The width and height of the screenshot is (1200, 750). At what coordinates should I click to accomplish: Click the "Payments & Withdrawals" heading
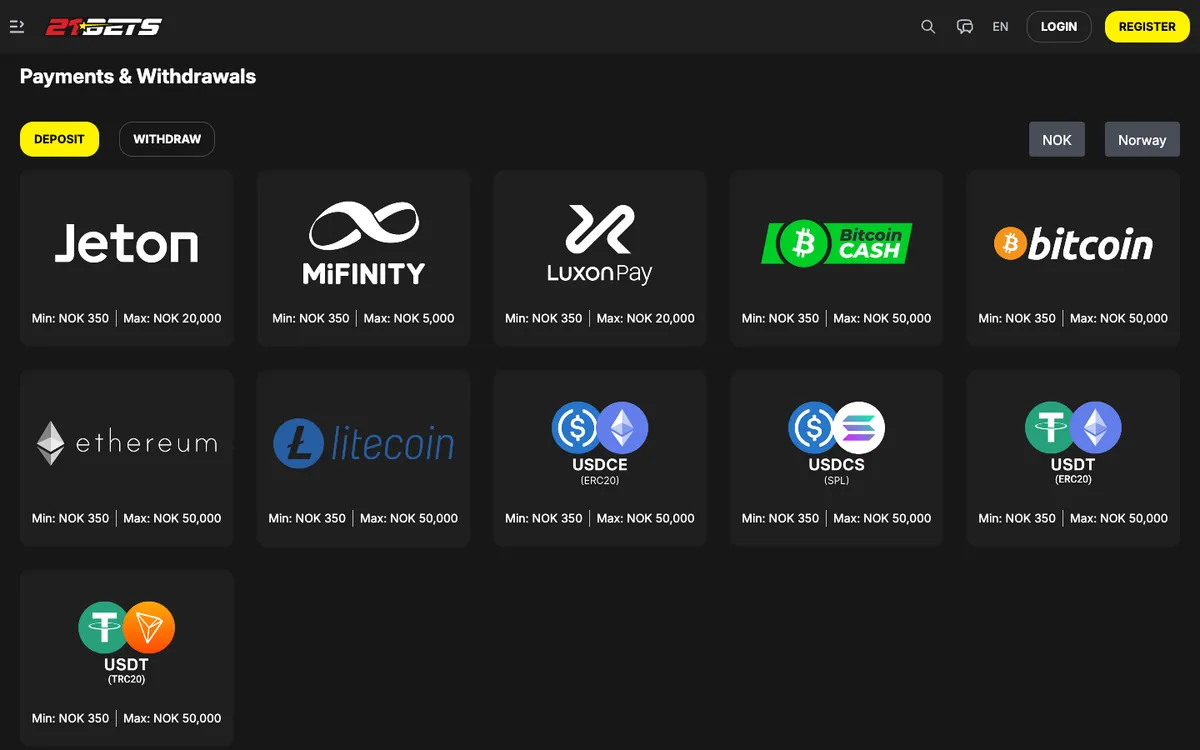pos(138,76)
